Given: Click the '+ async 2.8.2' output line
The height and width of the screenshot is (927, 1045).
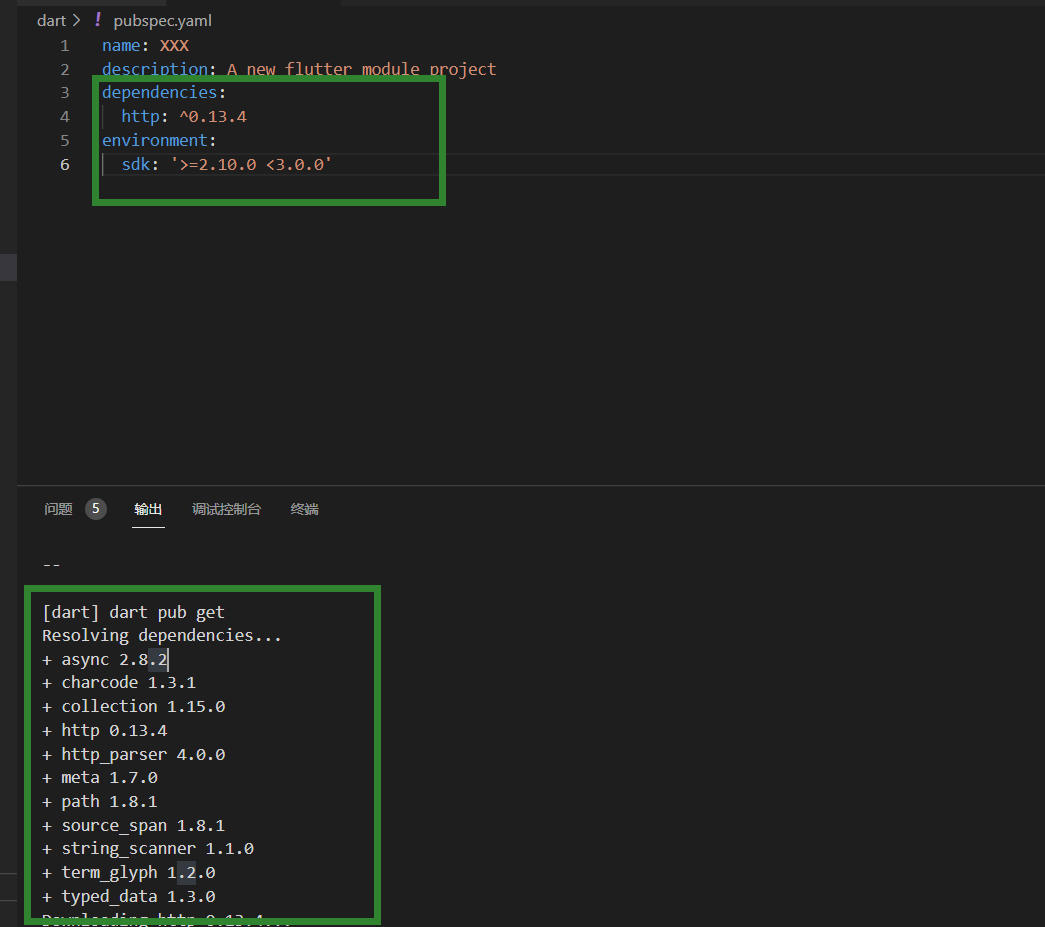Looking at the screenshot, I should 105,660.
